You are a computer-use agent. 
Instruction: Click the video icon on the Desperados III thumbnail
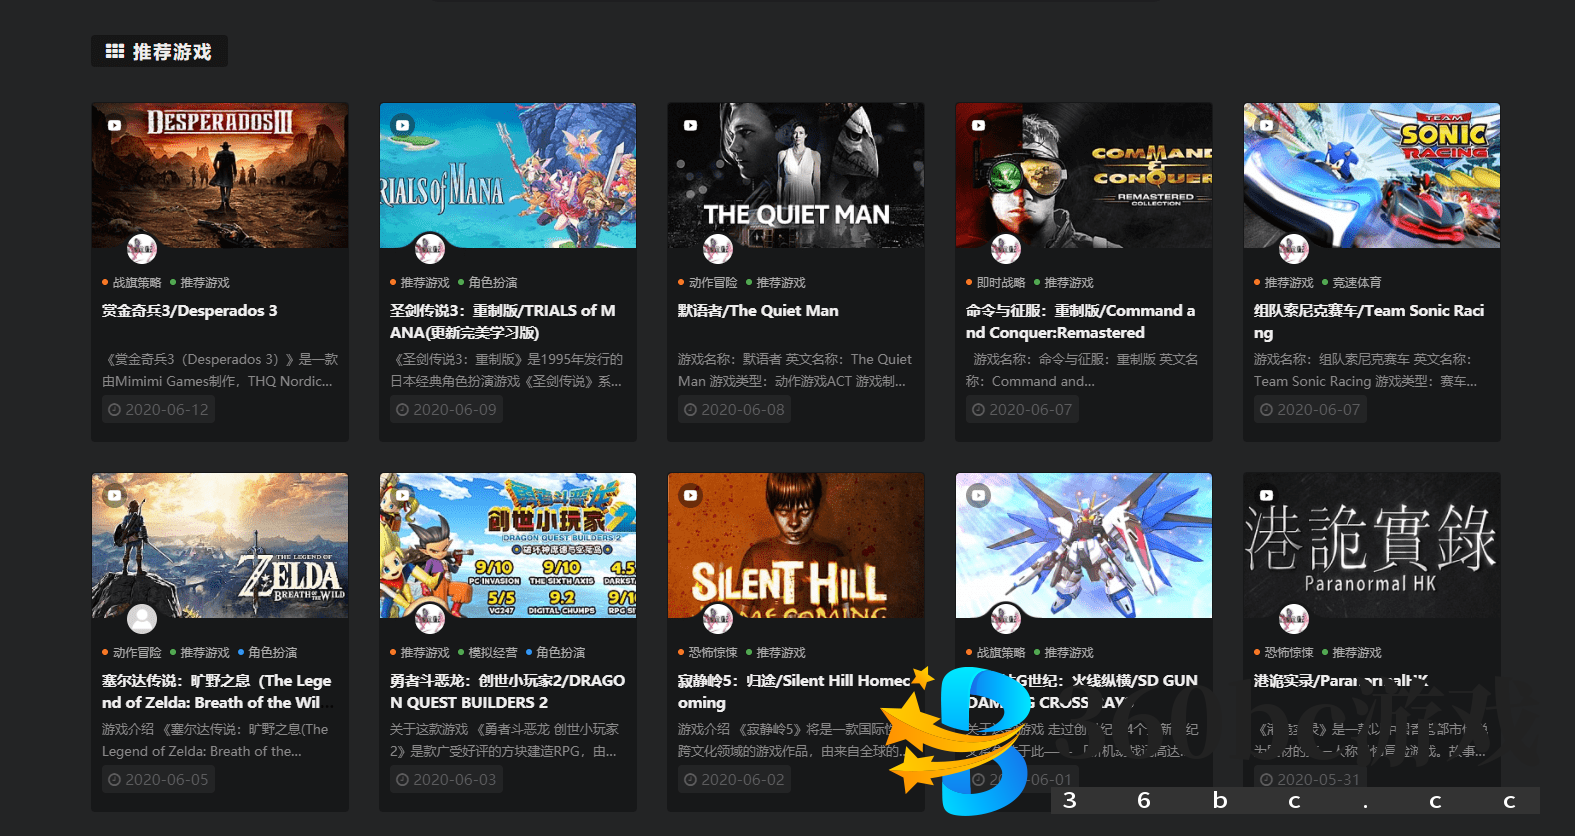[115, 126]
